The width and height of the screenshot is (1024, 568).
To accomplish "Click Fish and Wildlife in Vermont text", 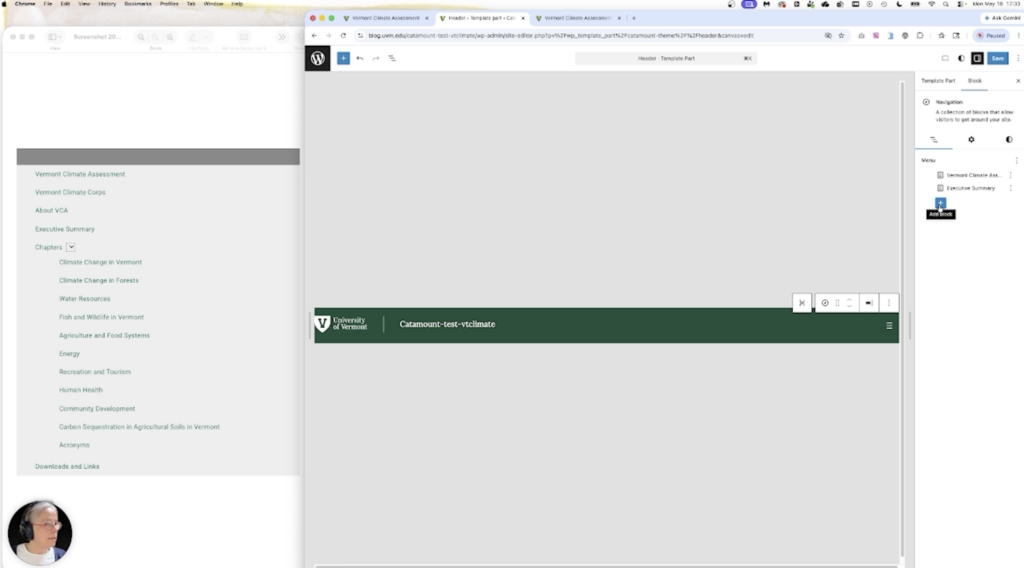I will tap(101, 317).
